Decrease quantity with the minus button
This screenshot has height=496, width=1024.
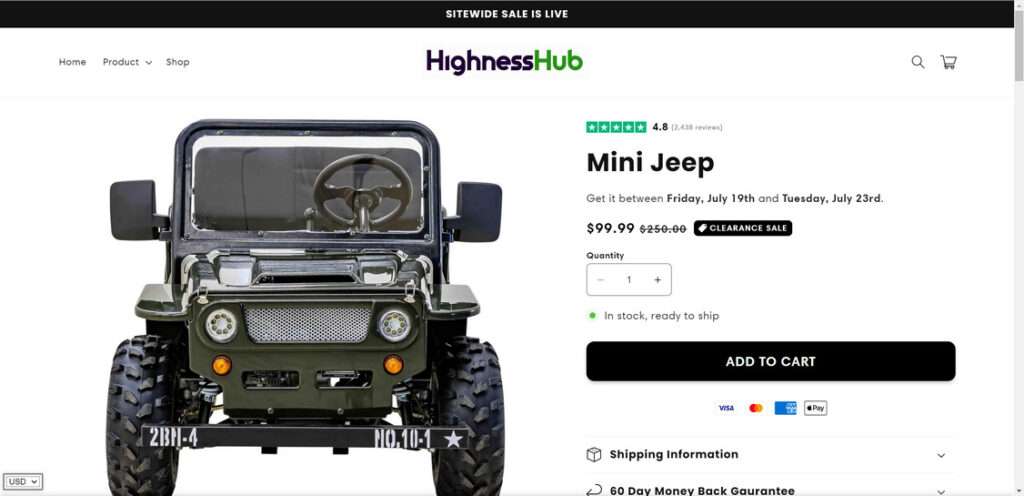click(601, 280)
